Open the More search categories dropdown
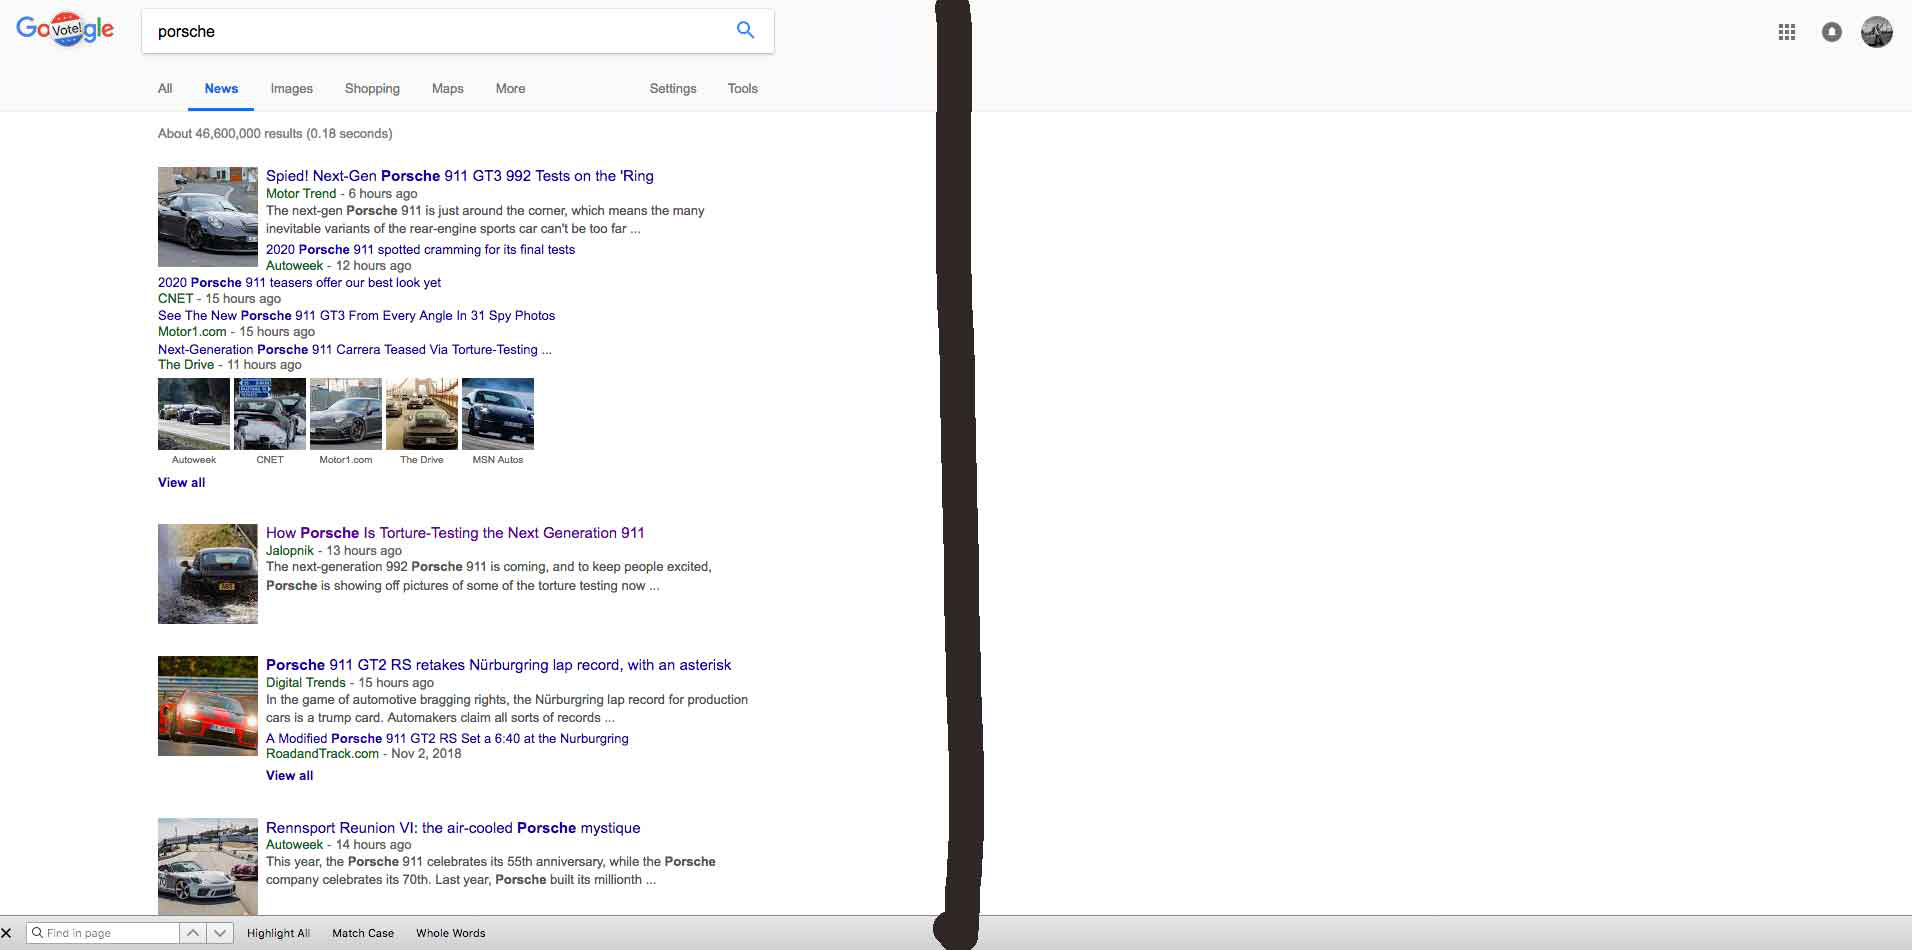This screenshot has width=1912, height=950. [510, 88]
